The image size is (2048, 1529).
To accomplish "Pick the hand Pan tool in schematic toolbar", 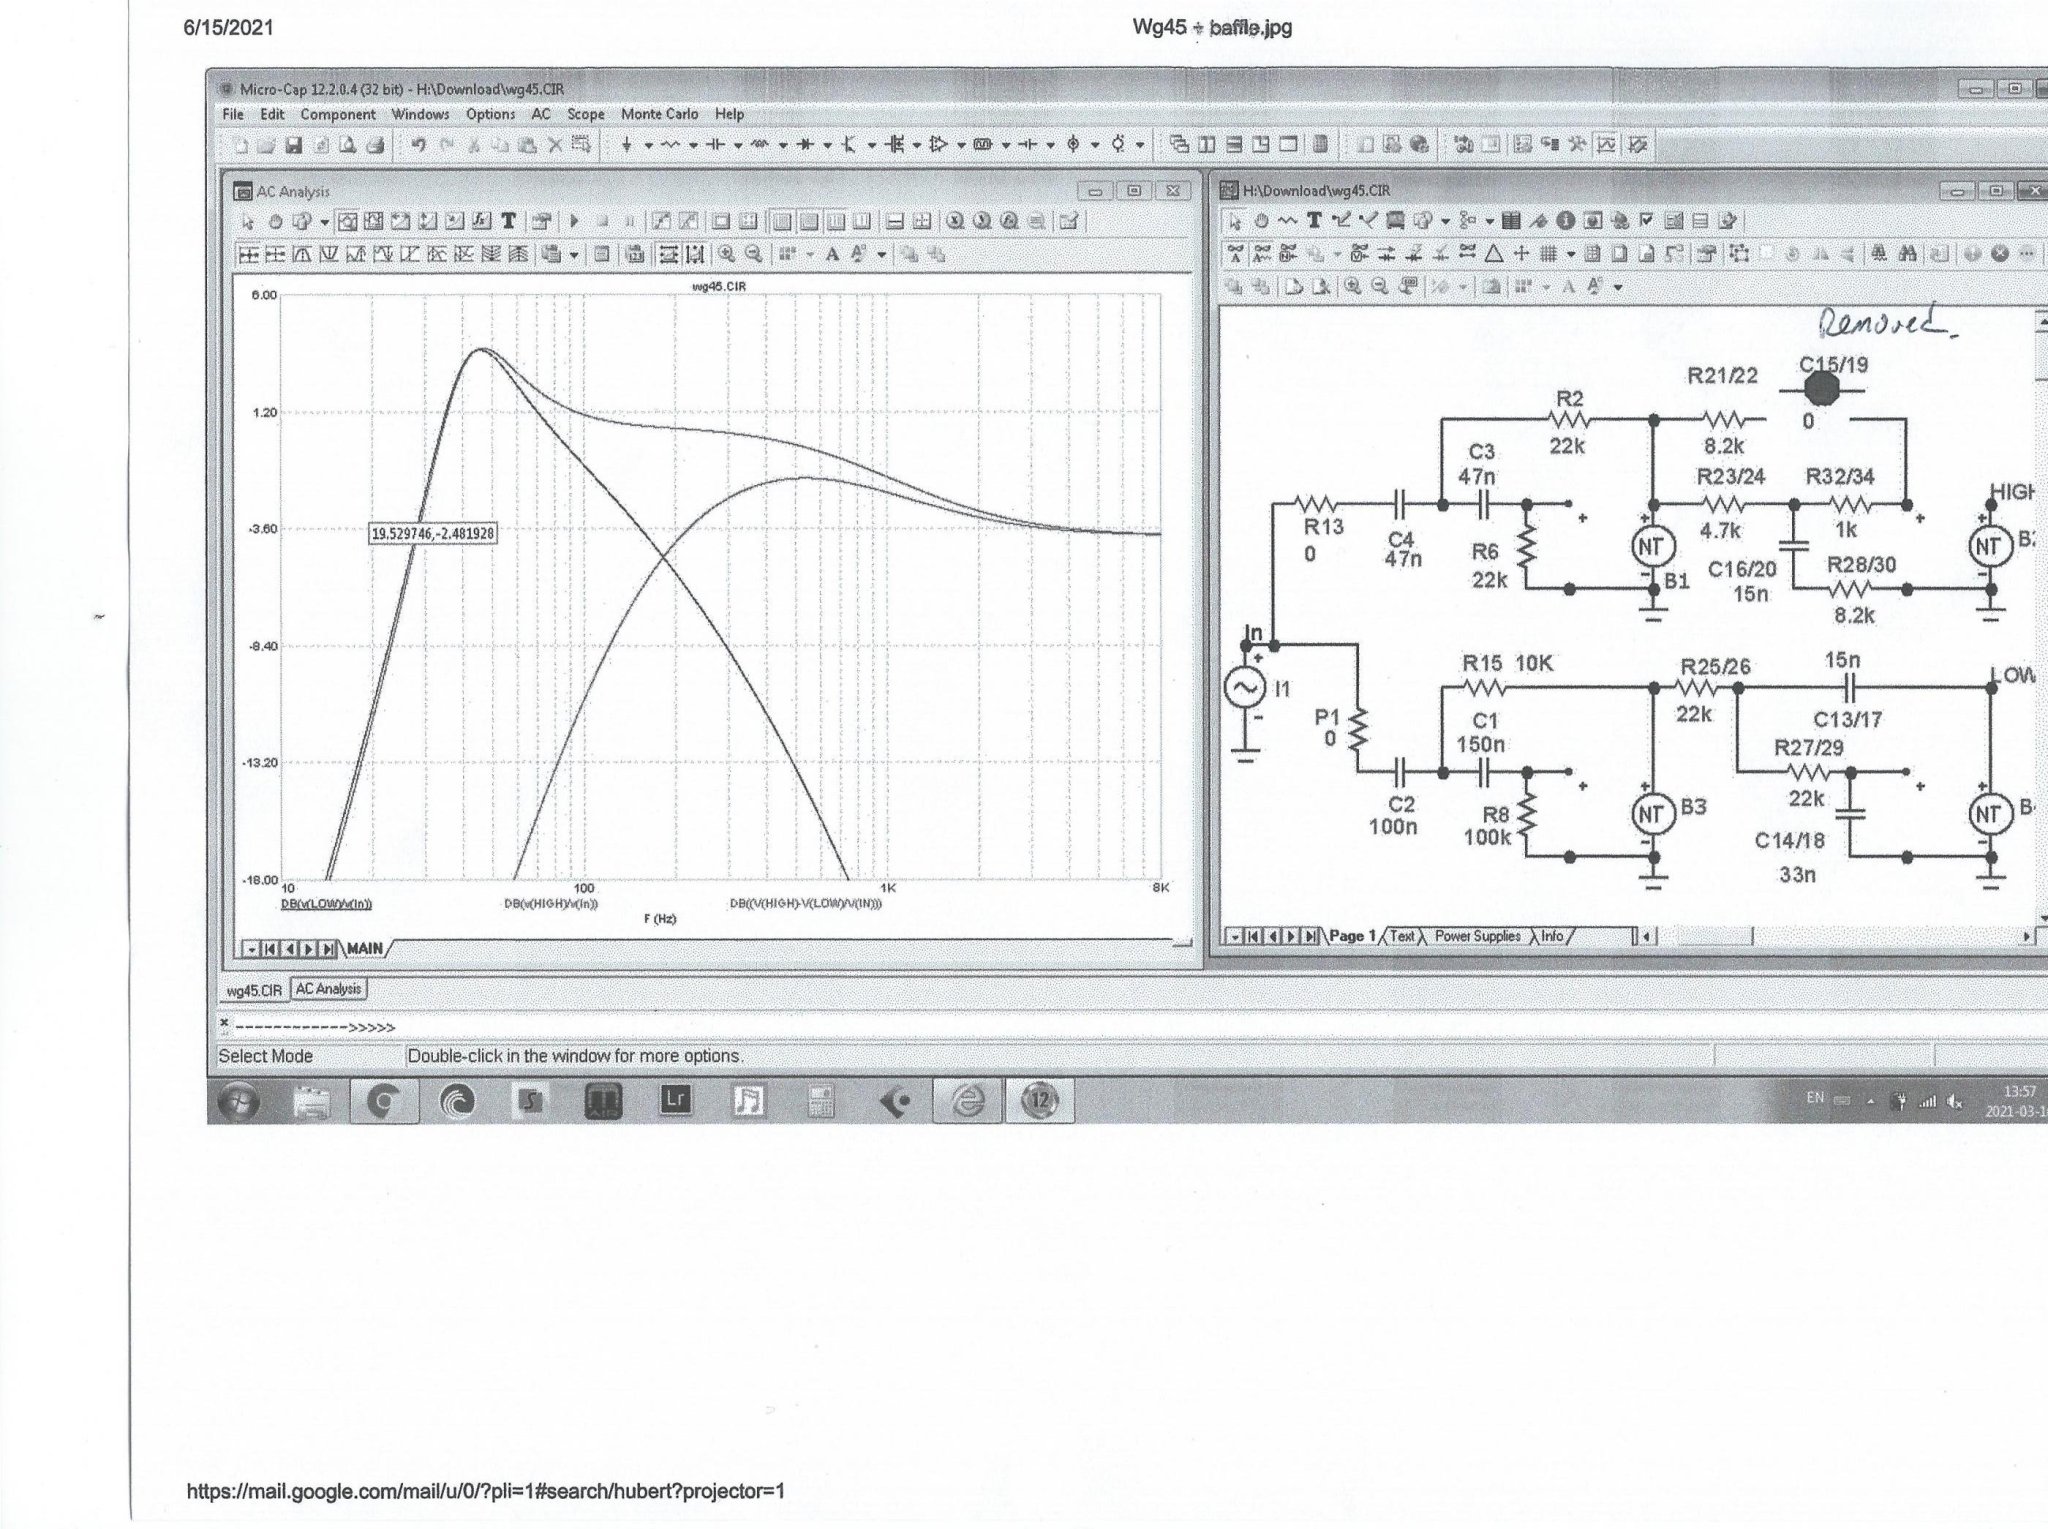I will 1261,220.
